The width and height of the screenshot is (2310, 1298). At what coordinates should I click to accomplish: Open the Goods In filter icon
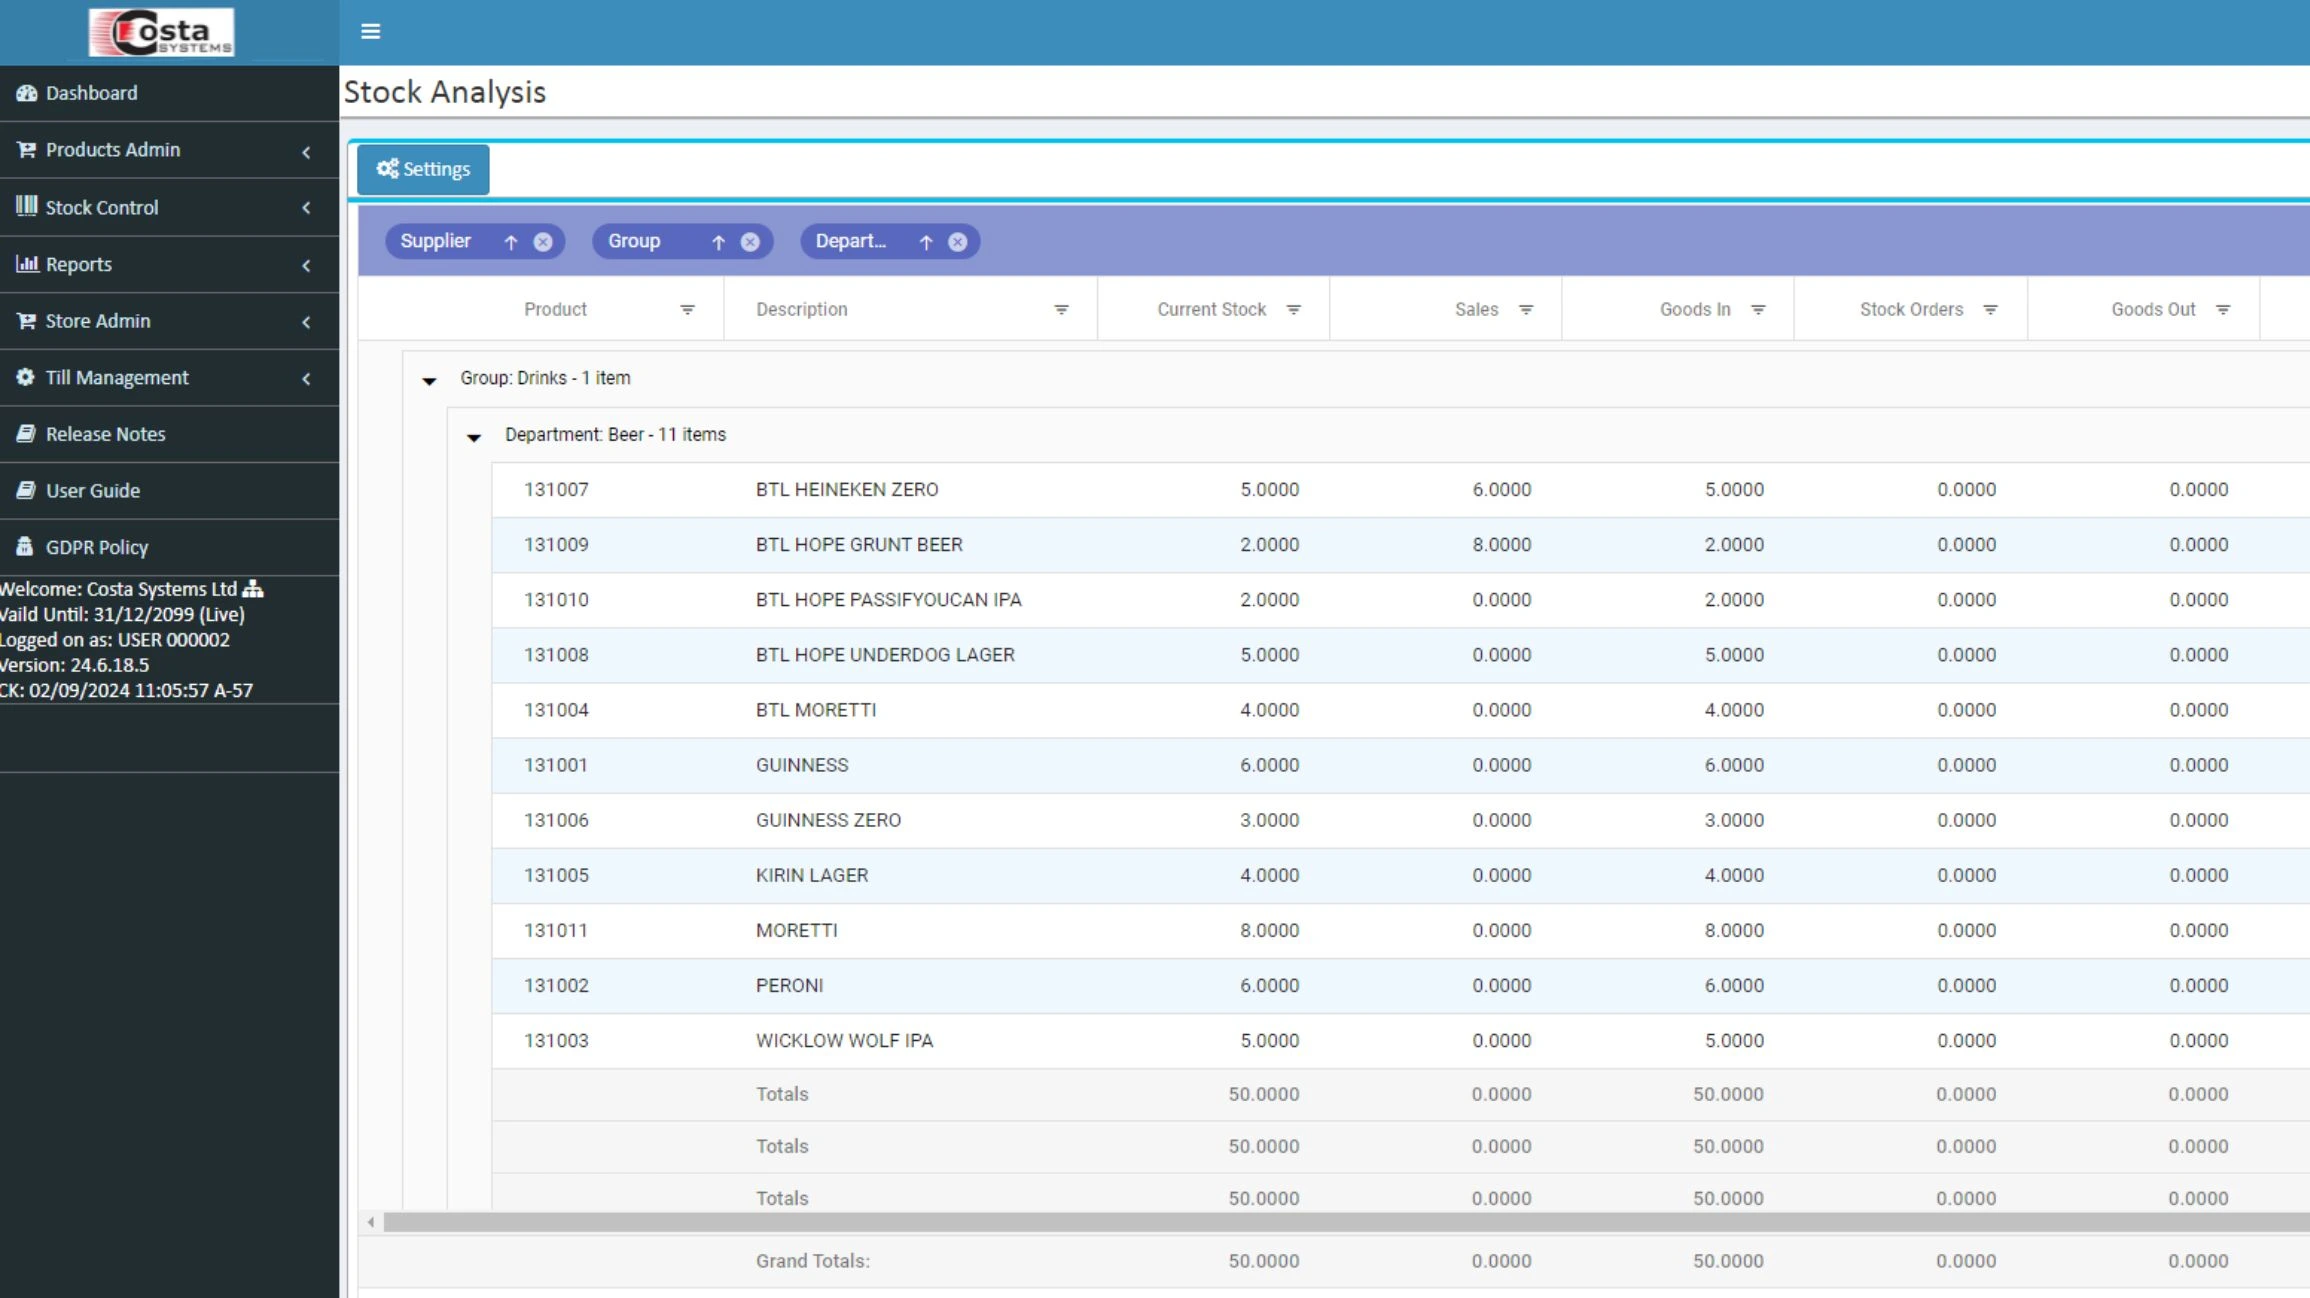[x=1758, y=310]
